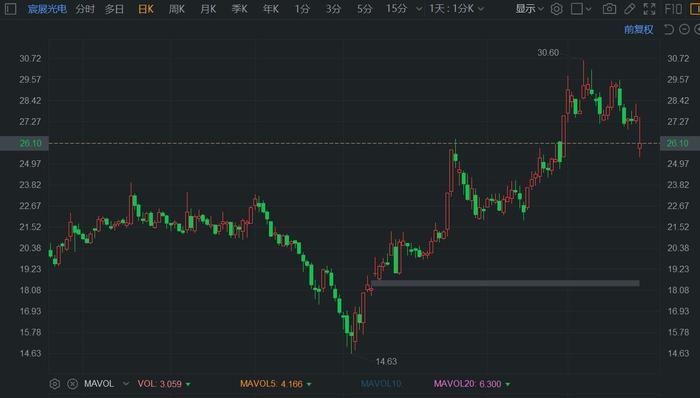Expand the 显示 dropdown menu
The width and height of the screenshot is (700, 398).
[529, 8]
